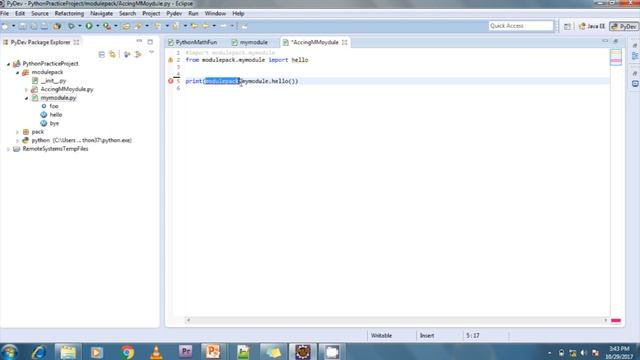Select __init__.py in the tree
The width and height of the screenshot is (640, 360).
[53, 81]
